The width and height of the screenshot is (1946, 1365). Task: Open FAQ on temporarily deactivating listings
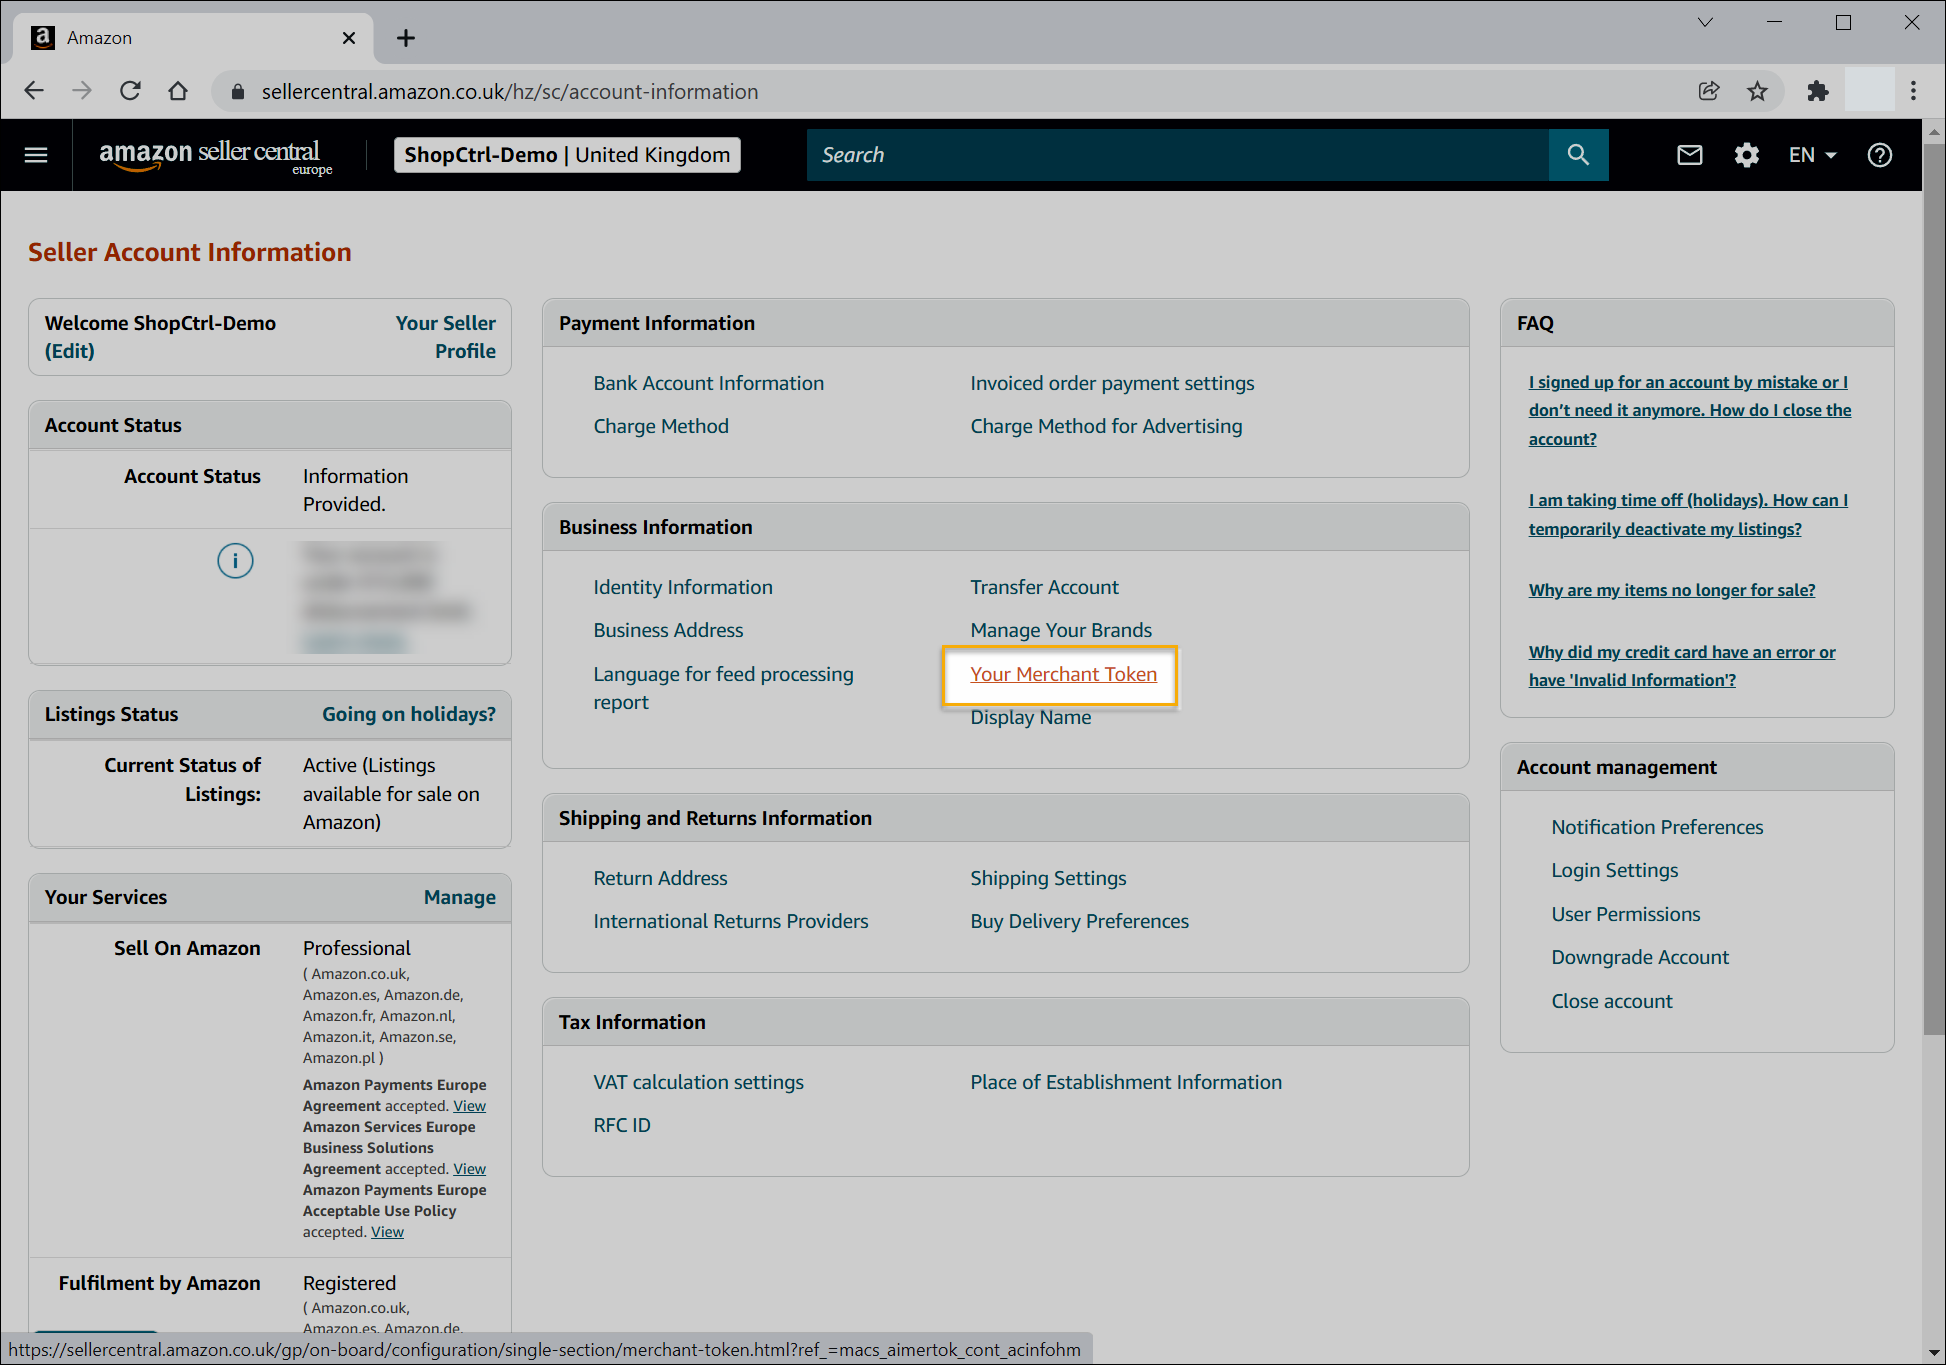[1688, 514]
